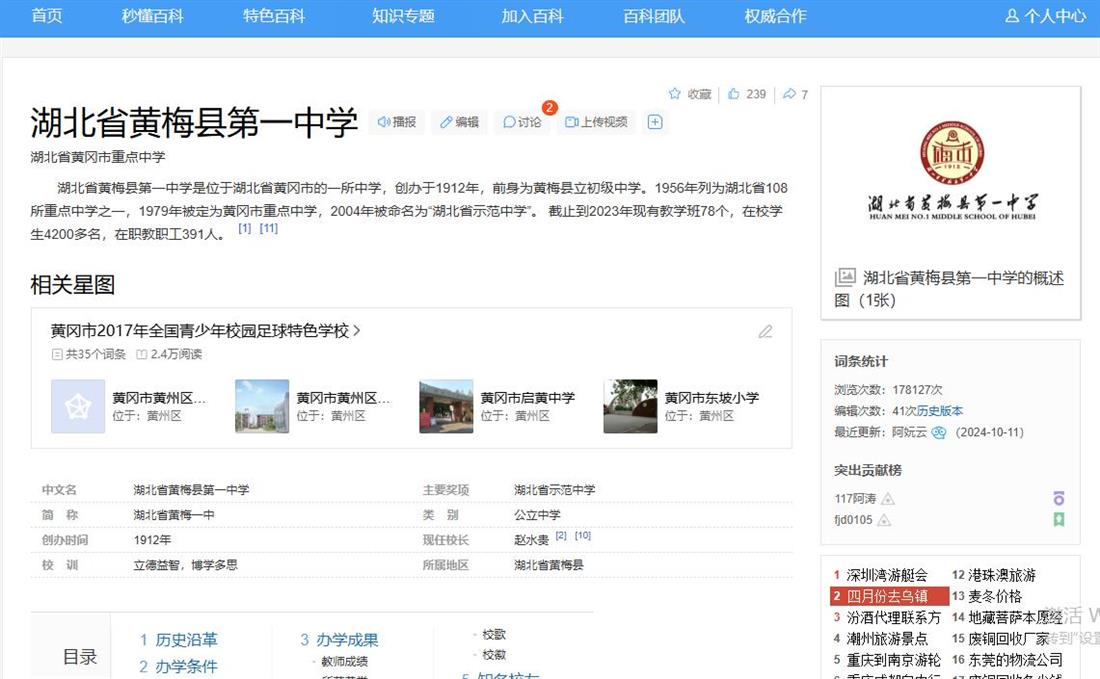Jump to 2 办学条件 in the catalog
1100x679 pixels.
click(178, 666)
